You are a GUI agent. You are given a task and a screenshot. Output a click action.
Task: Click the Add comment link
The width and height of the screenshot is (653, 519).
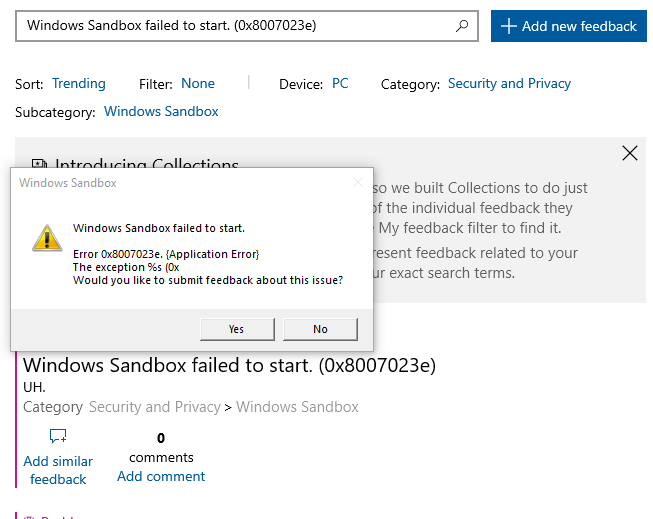click(x=161, y=476)
